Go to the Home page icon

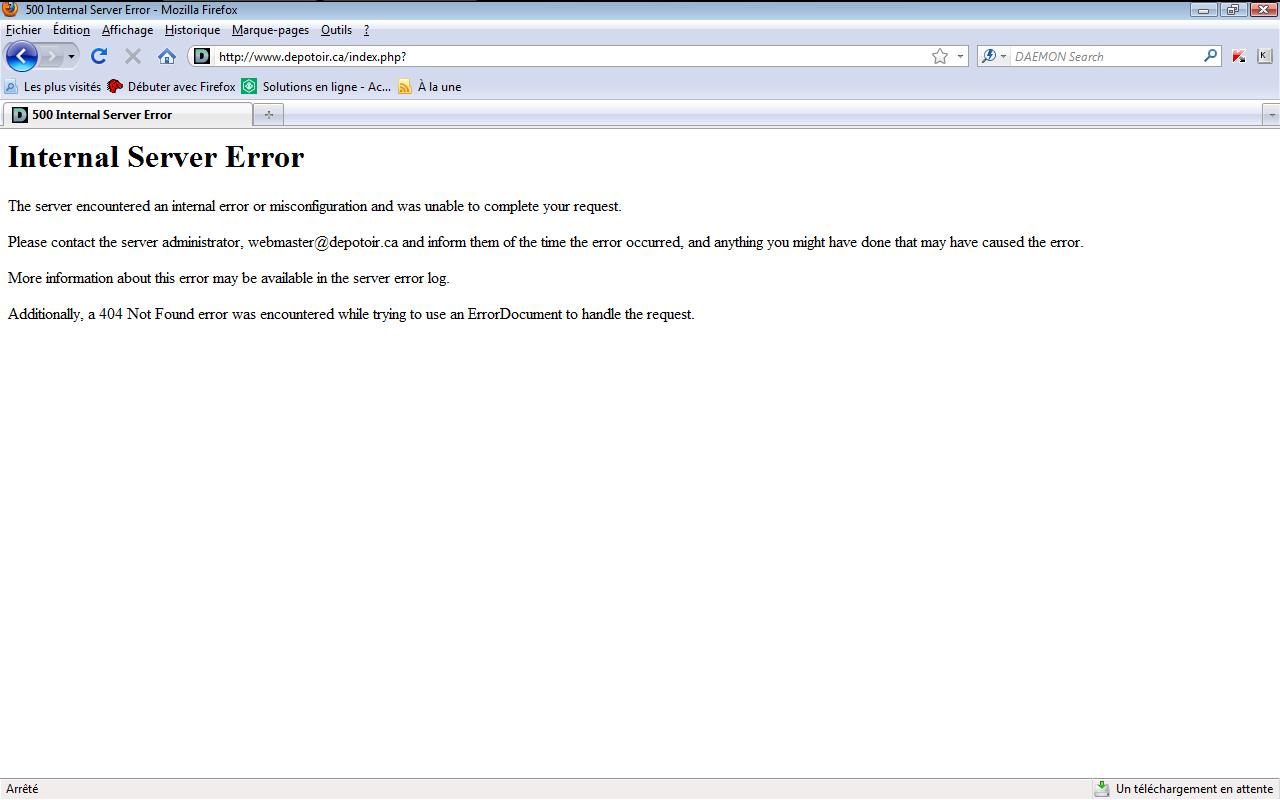pyautogui.click(x=167, y=56)
